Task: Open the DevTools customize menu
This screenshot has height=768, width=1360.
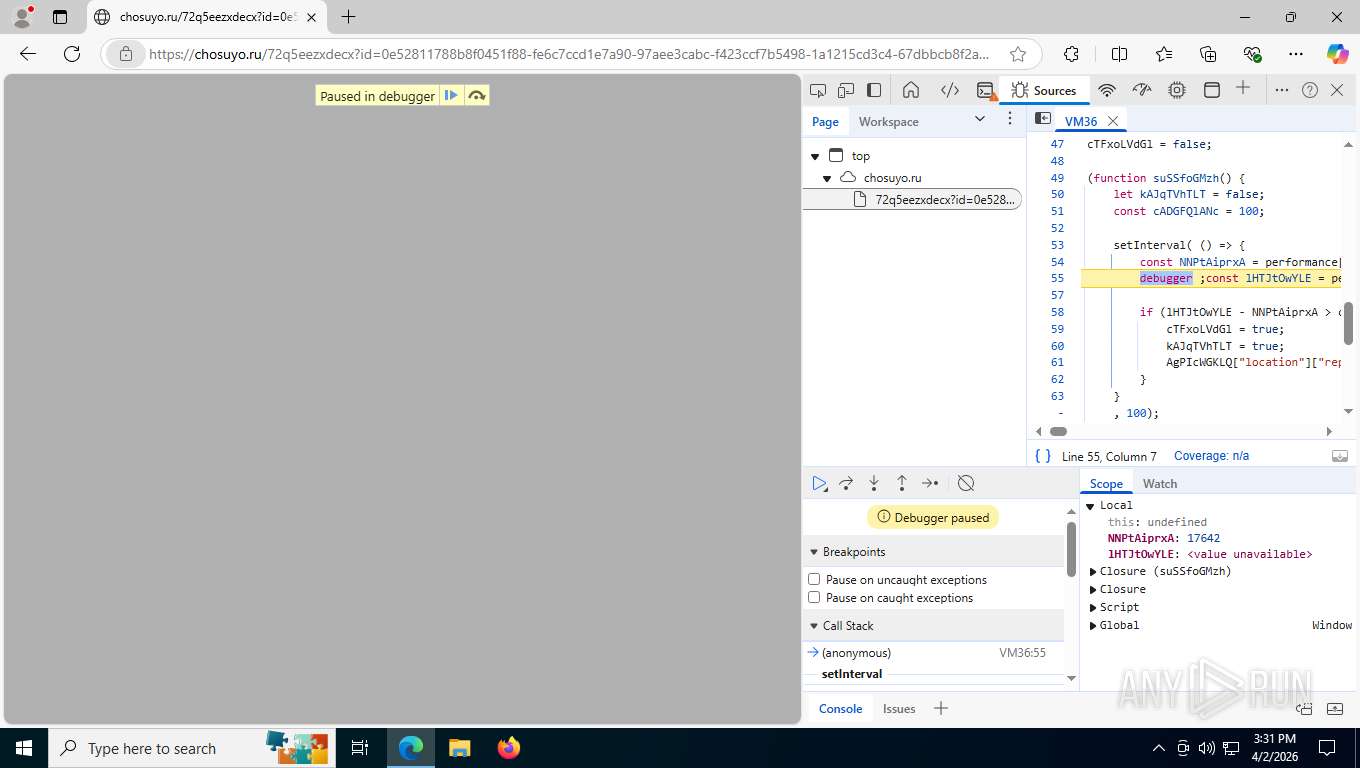Action: pyautogui.click(x=1282, y=90)
